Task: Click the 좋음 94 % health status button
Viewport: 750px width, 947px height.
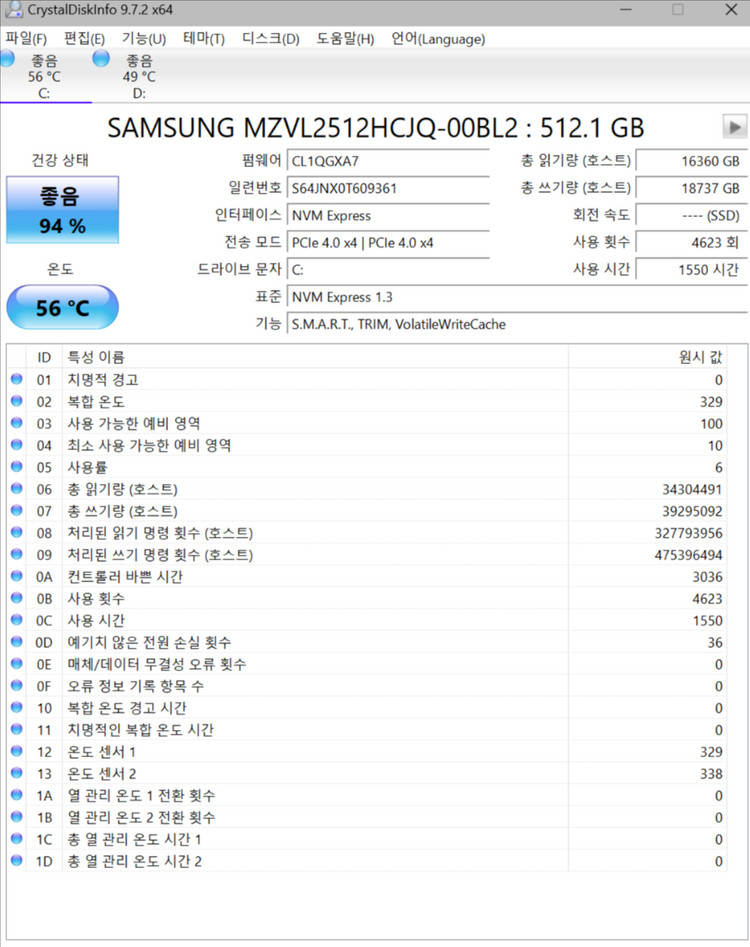Action: (x=62, y=210)
